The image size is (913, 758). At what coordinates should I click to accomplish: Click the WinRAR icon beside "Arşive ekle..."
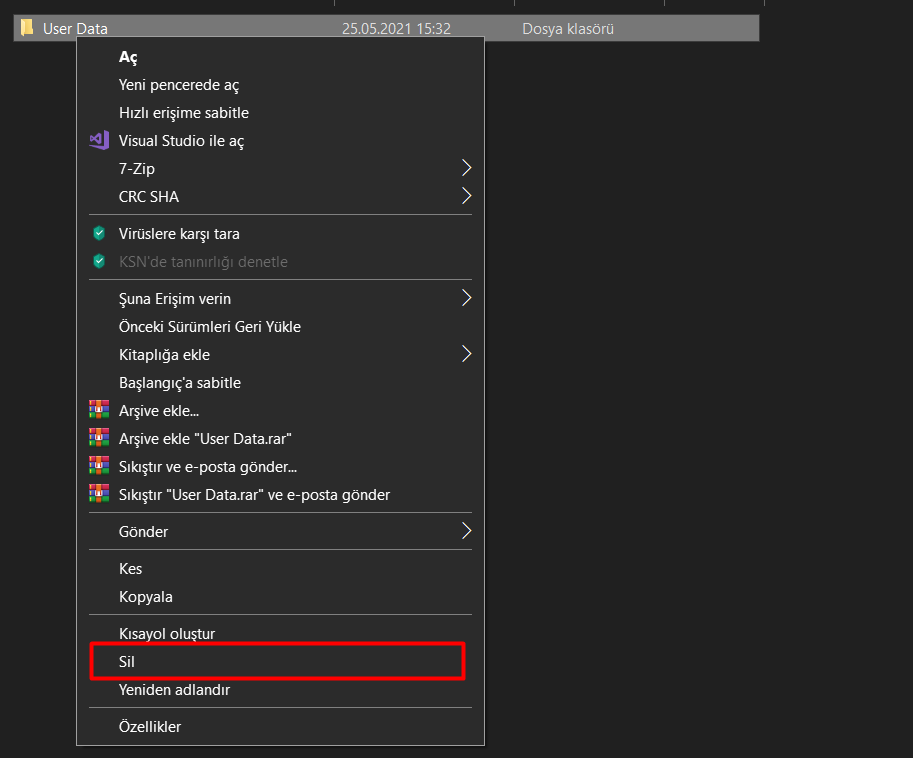pyautogui.click(x=98, y=410)
